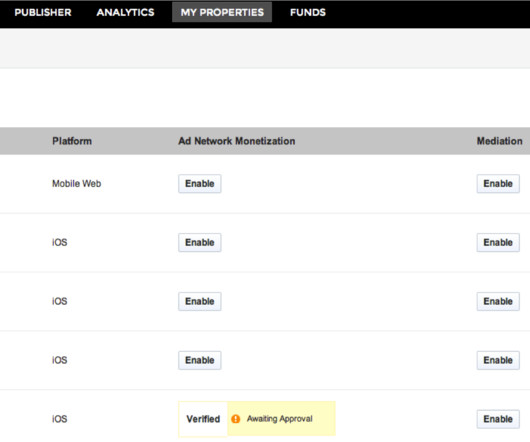Click the Mediation column header
The width and height of the screenshot is (530, 442).
(500, 141)
